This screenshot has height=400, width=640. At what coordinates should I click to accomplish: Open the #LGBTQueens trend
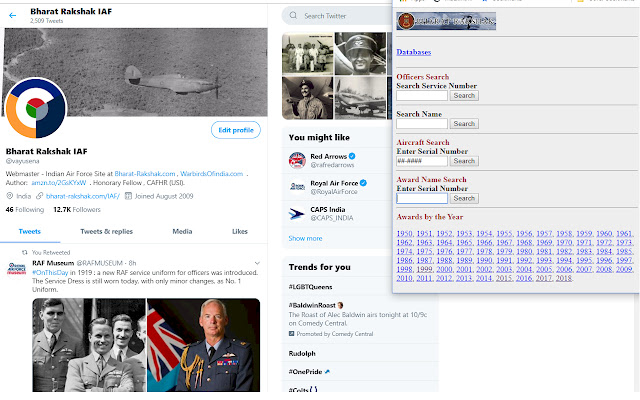coord(311,287)
